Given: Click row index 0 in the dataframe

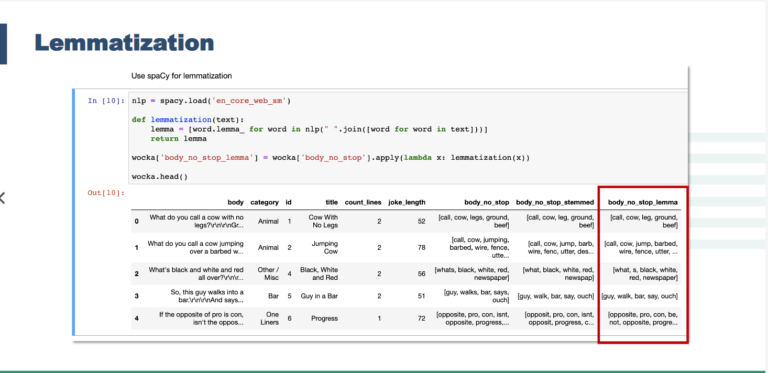Looking at the screenshot, I should tap(137, 221).
